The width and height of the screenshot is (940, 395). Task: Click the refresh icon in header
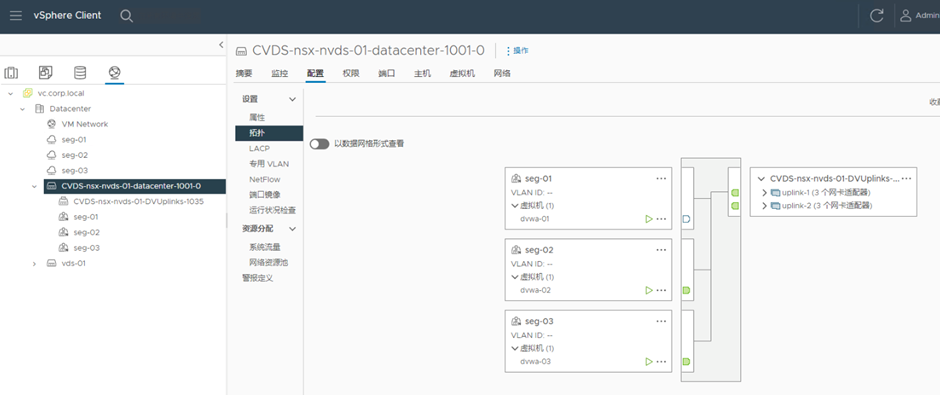point(876,16)
